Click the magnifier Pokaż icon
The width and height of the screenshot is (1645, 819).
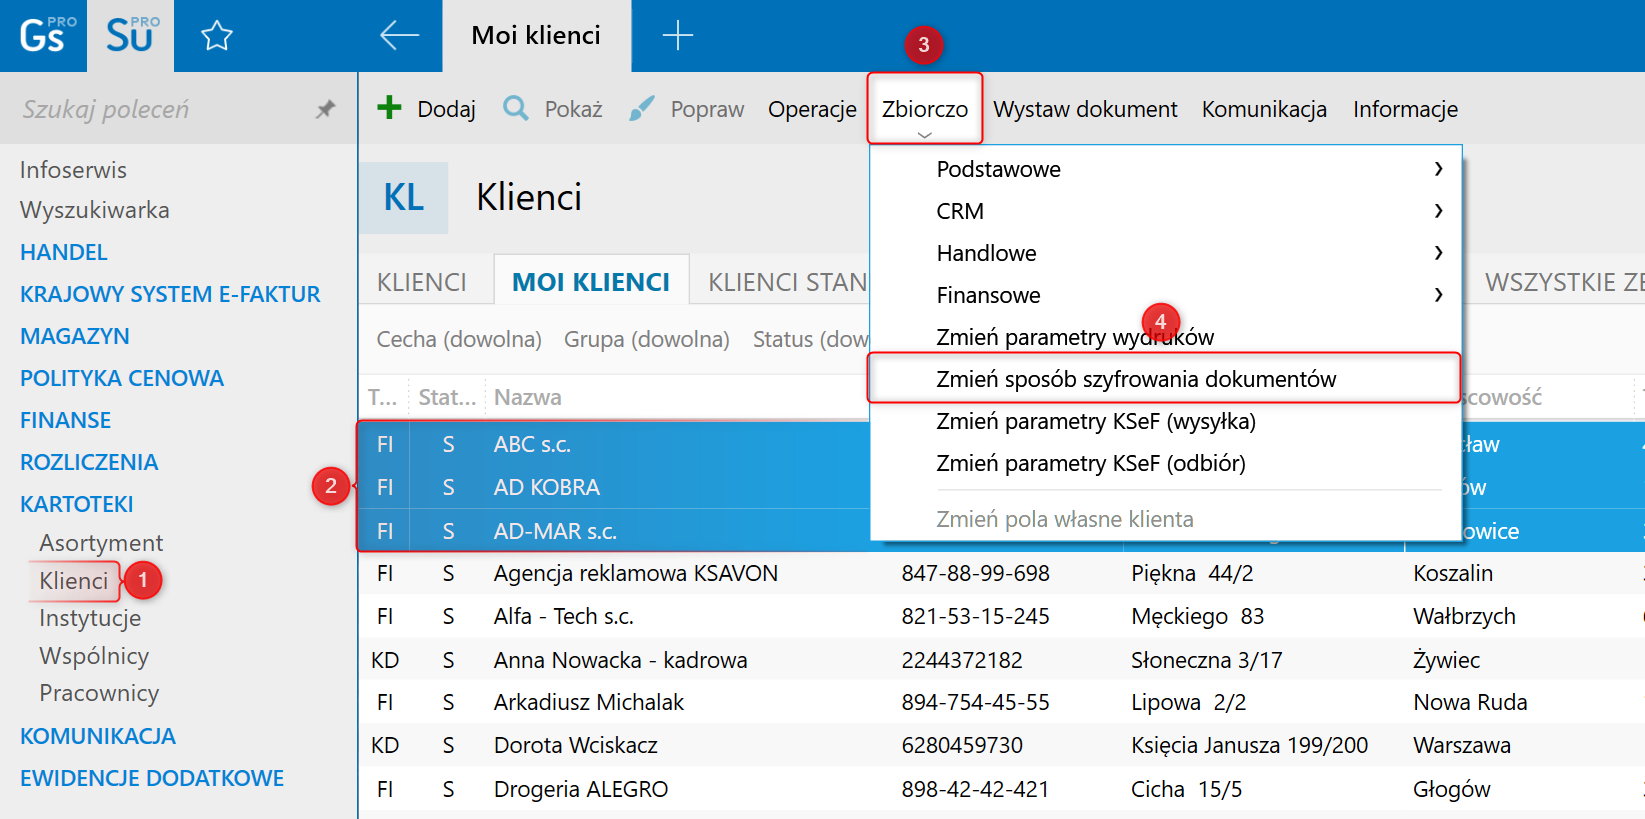(515, 107)
